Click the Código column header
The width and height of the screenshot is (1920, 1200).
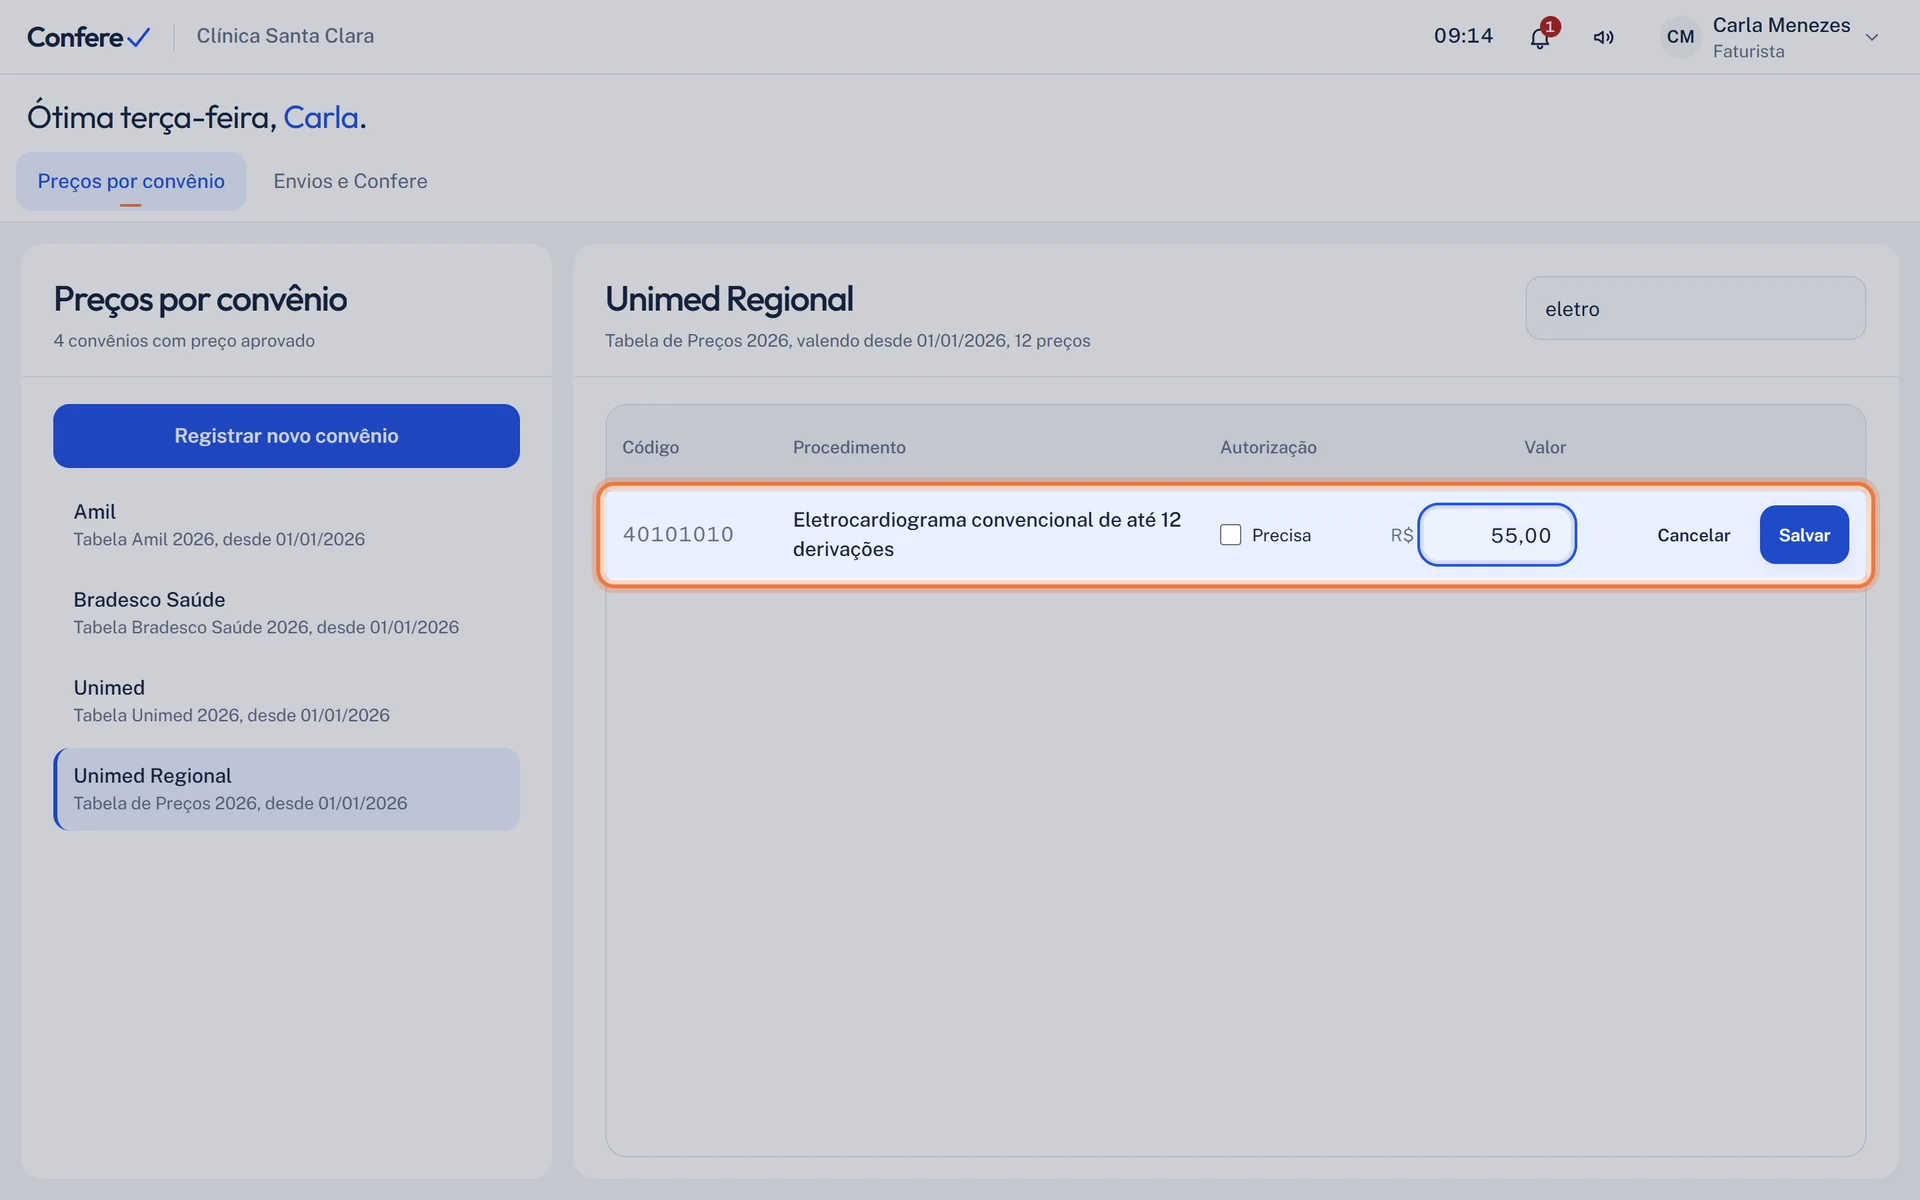tap(650, 447)
